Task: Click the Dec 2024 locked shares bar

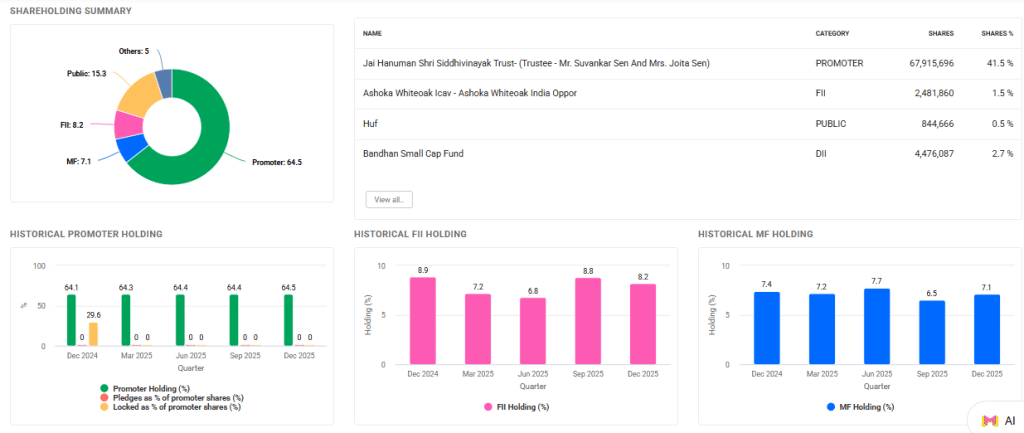Action: tap(93, 334)
